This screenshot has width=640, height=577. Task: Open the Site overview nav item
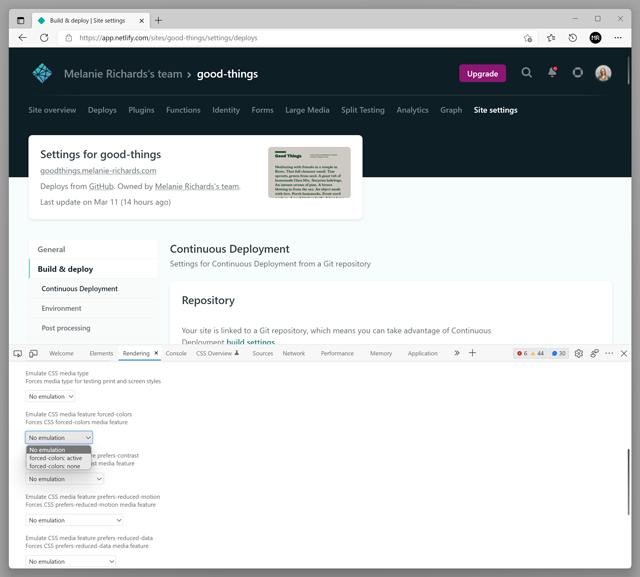pos(52,110)
